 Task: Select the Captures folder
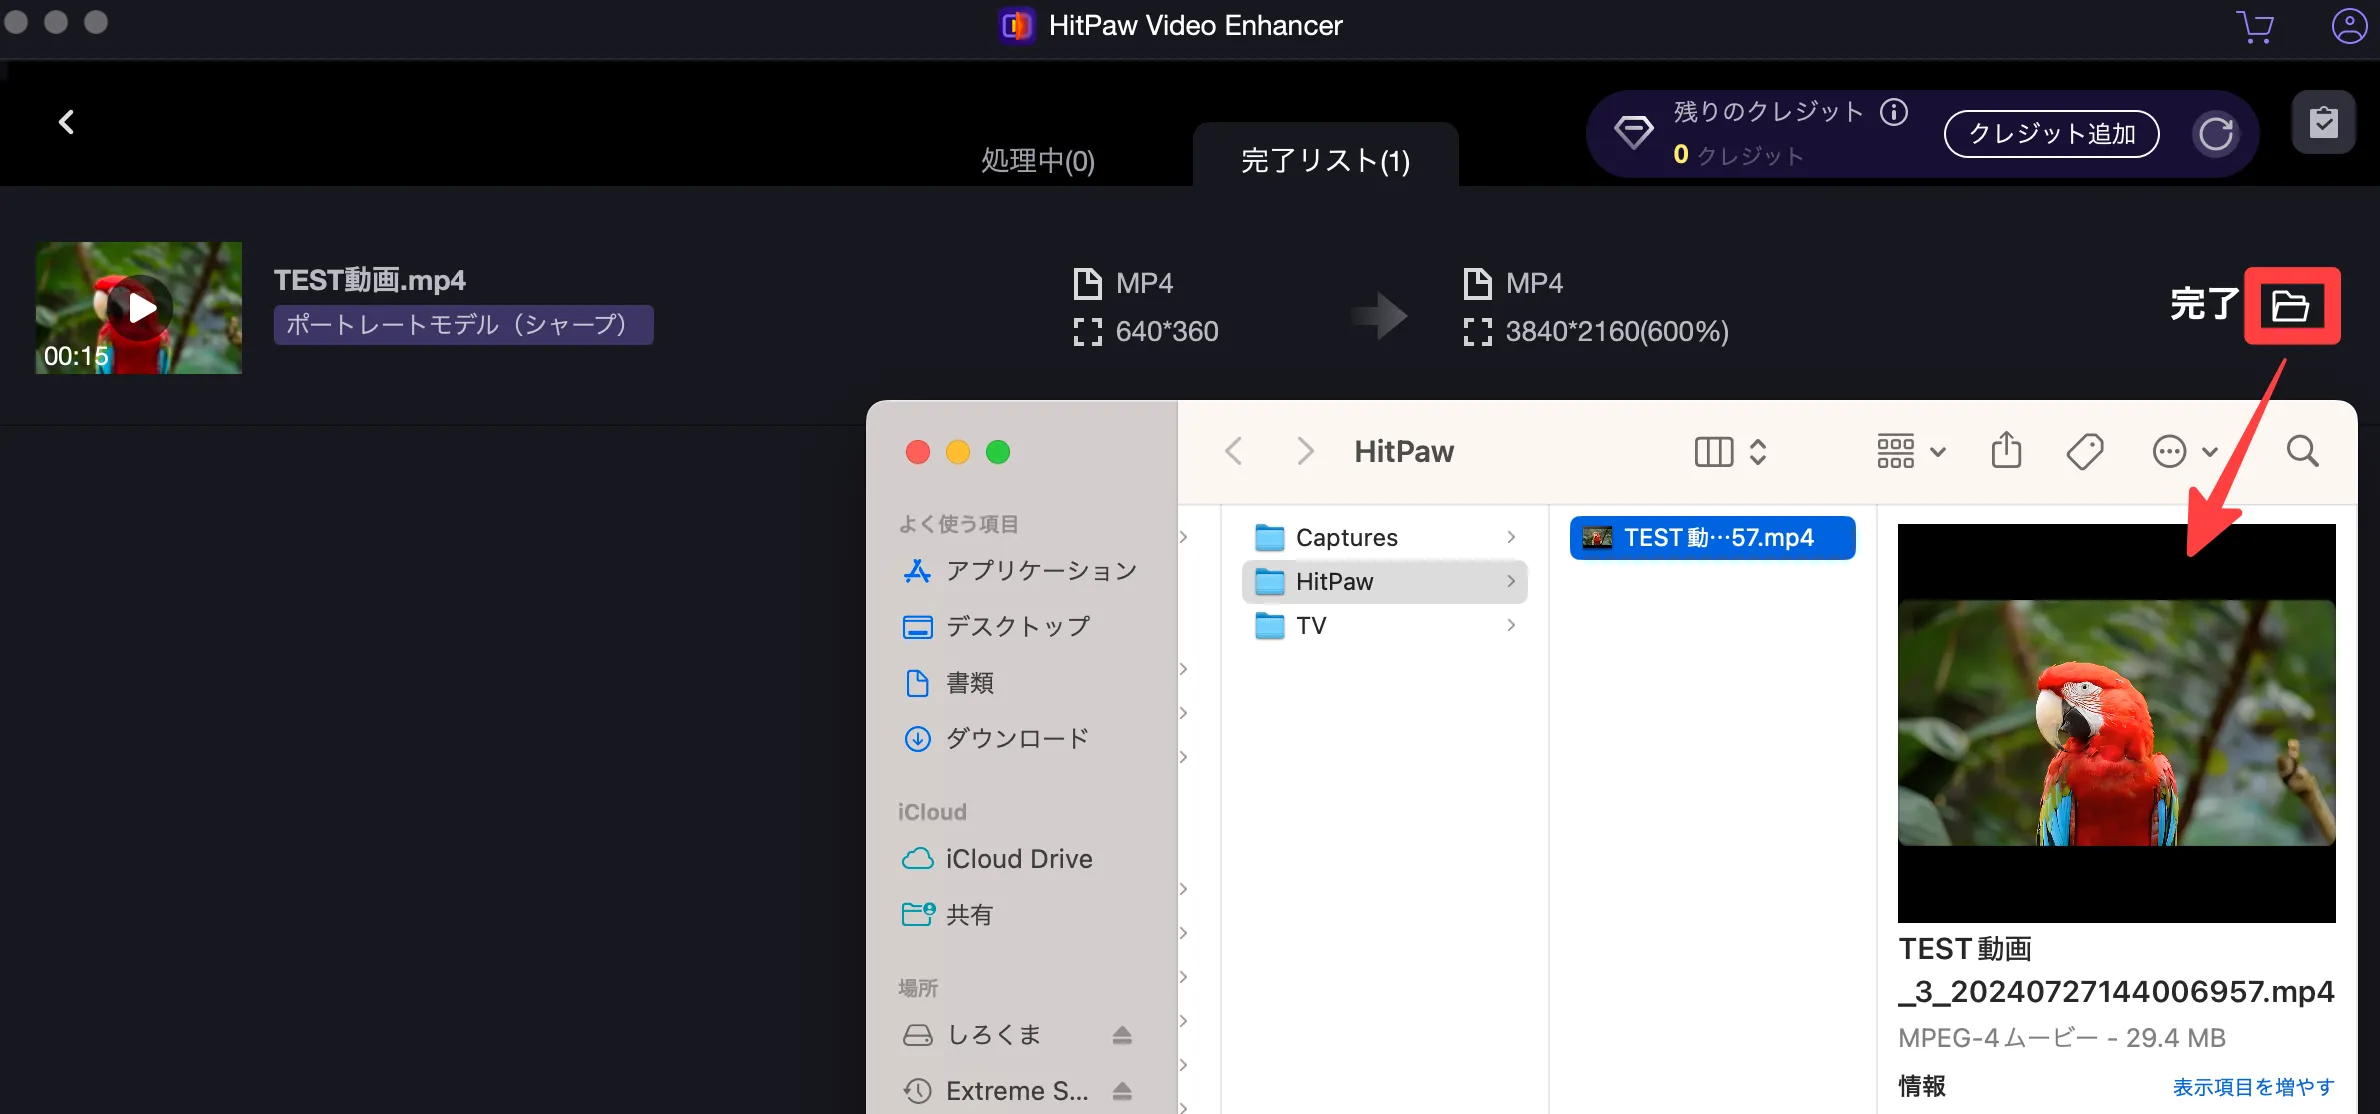click(x=1385, y=538)
